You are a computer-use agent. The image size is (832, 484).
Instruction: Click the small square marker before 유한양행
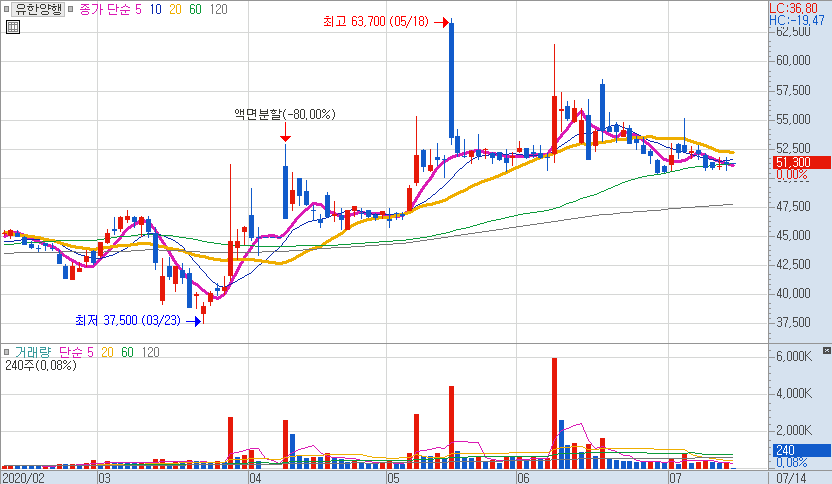tap(7, 9)
